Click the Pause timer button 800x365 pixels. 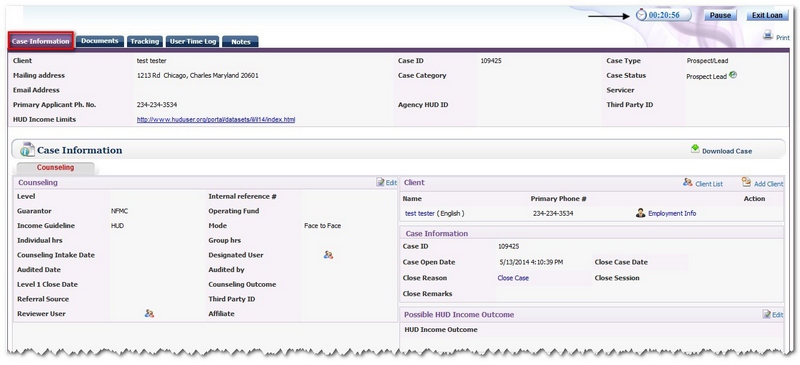pyautogui.click(x=720, y=15)
